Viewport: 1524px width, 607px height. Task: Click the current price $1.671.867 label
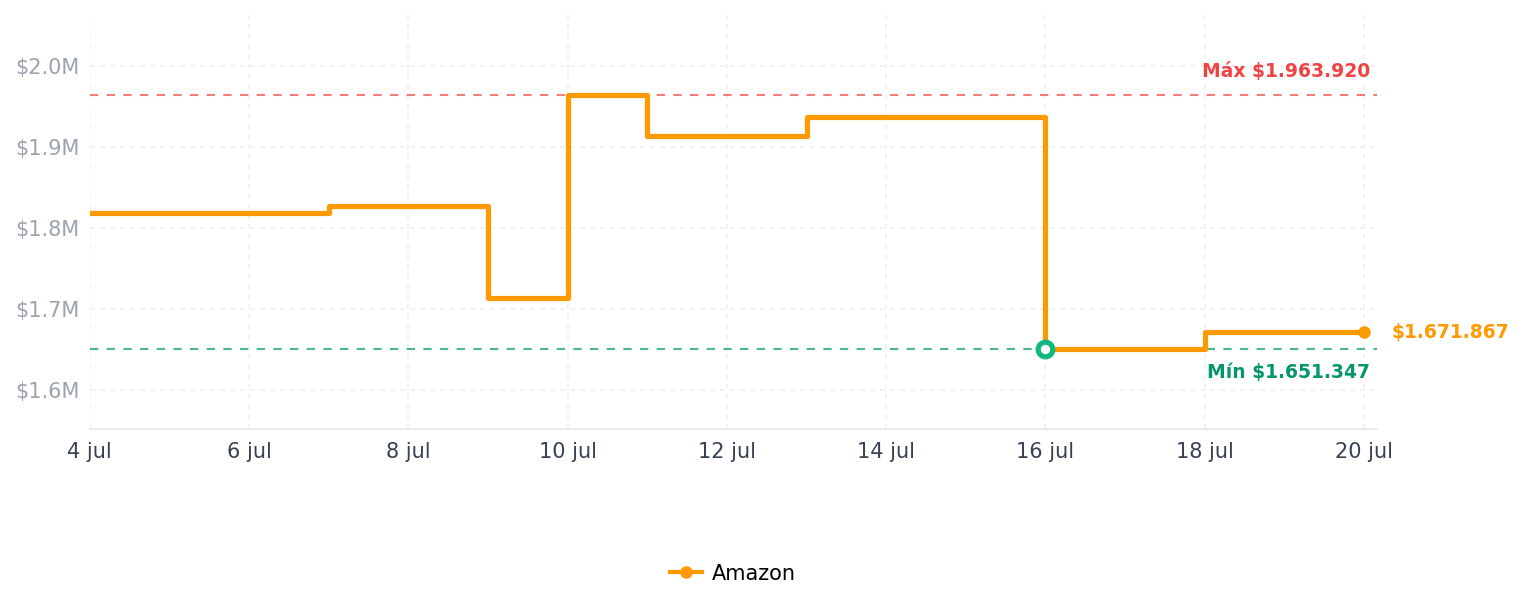pyautogui.click(x=1450, y=332)
